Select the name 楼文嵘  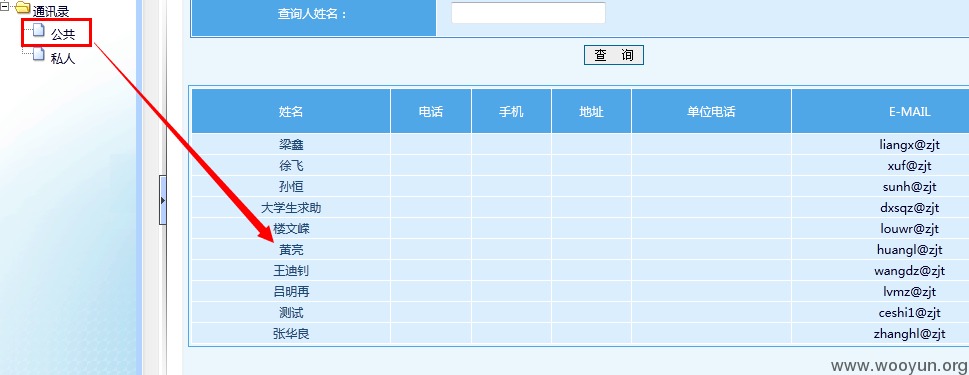(291, 229)
